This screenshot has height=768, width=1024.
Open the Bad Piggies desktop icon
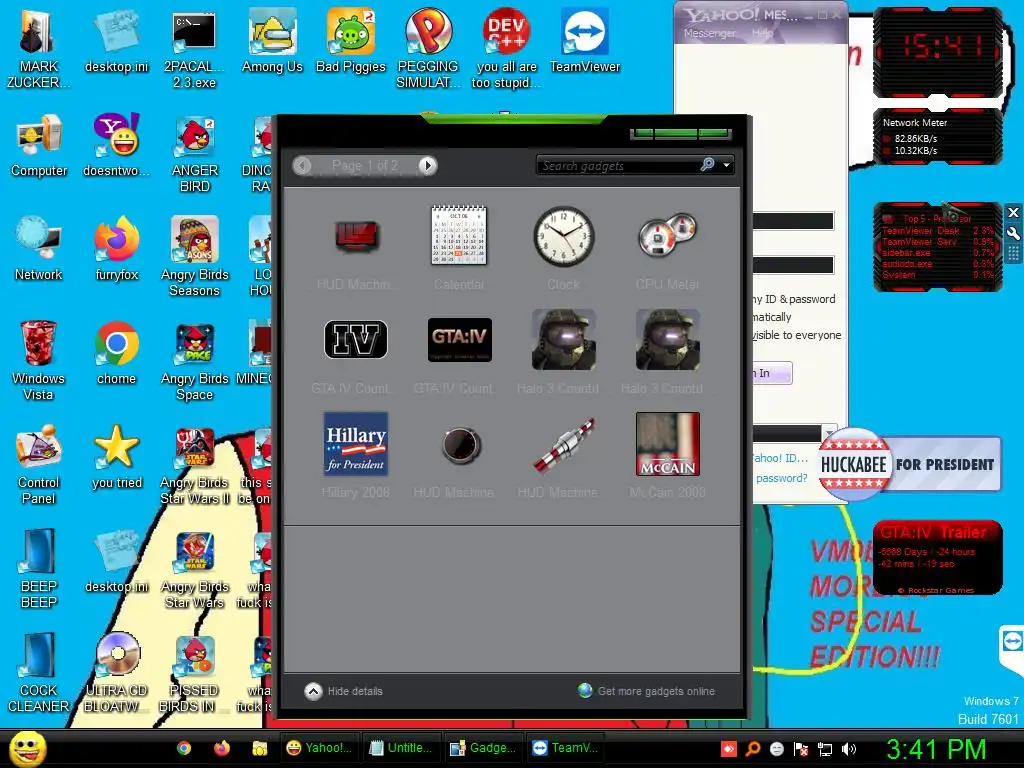tap(351, 41)
